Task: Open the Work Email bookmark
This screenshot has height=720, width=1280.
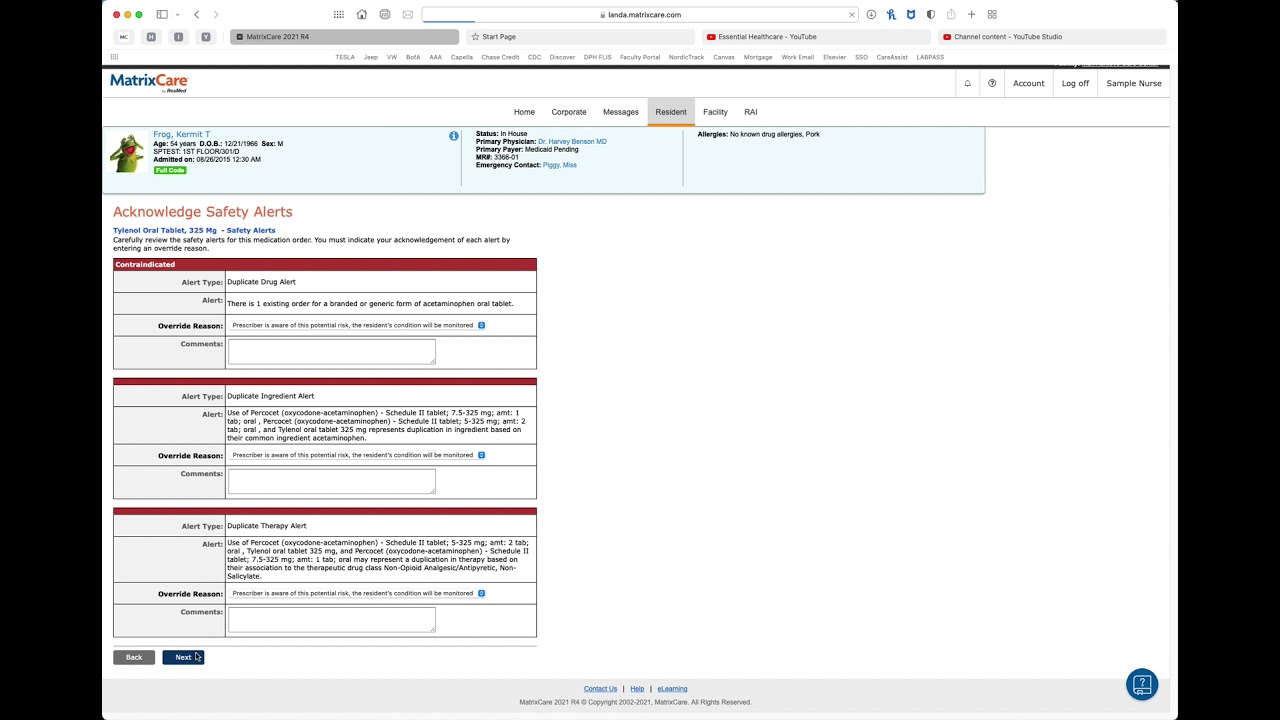Action: click(798, 57)
